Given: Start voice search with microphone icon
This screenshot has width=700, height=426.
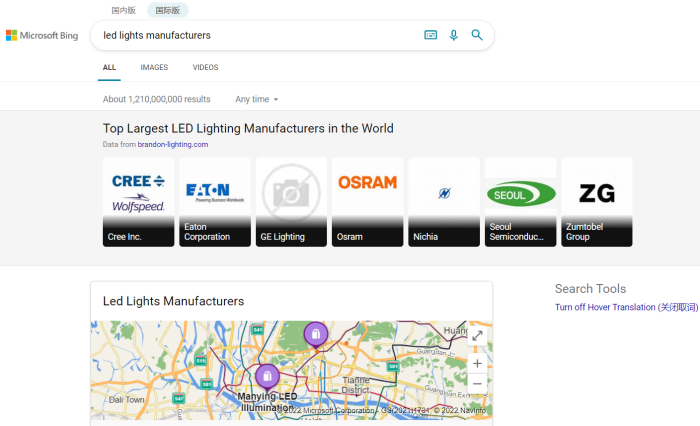Looking at the screenshot, I should (x=453, y=35).
